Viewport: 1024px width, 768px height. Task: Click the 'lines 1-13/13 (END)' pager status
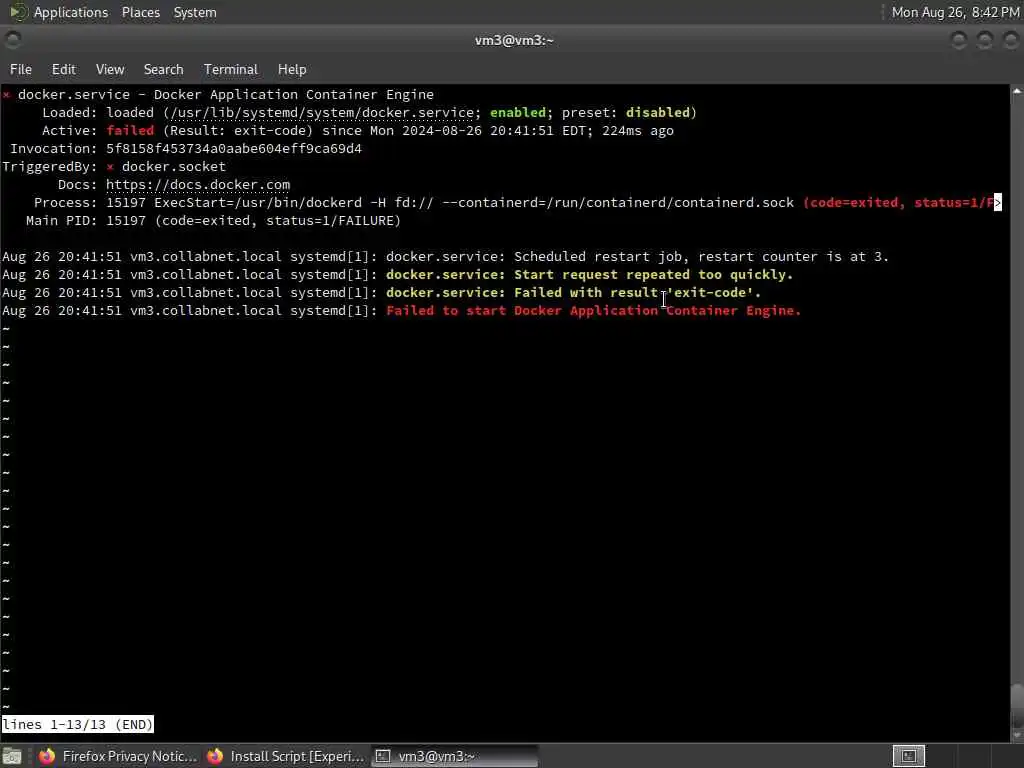77,724
